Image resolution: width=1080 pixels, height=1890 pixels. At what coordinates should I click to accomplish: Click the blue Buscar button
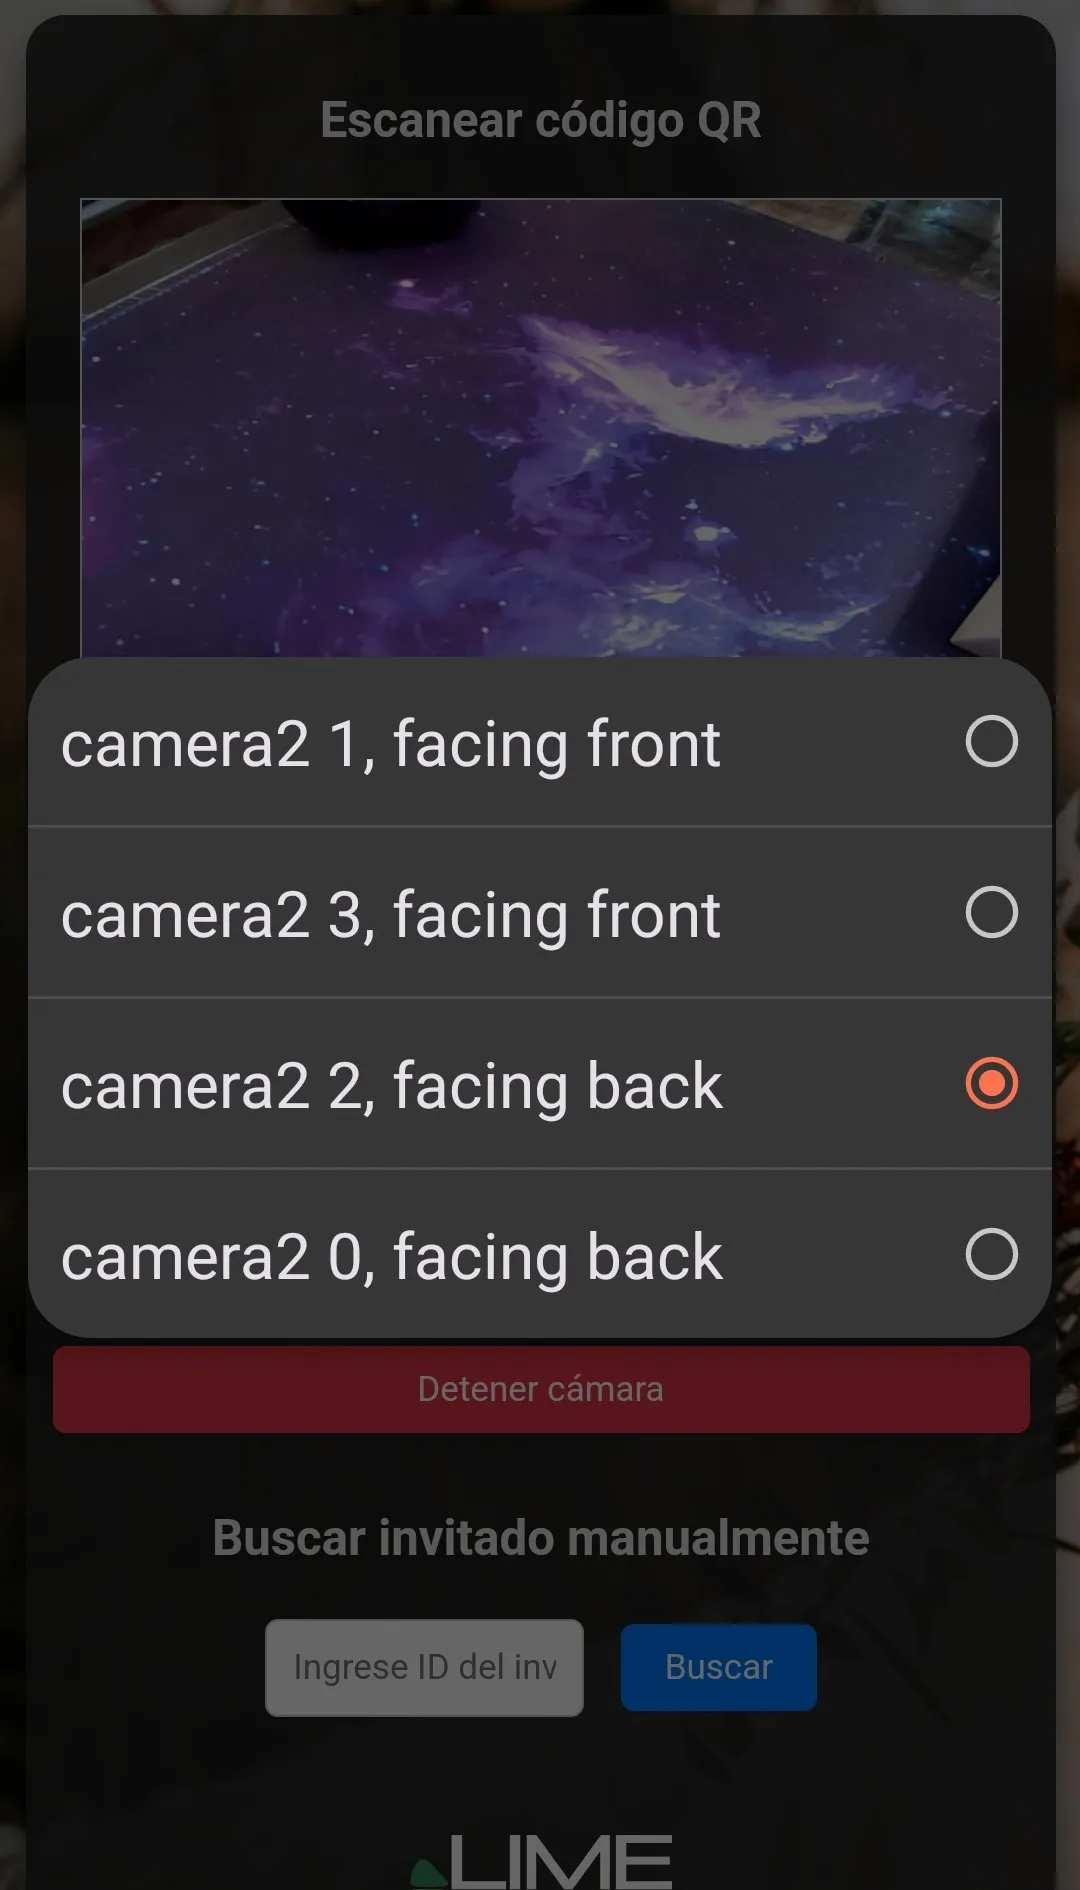click(718, 1667)
